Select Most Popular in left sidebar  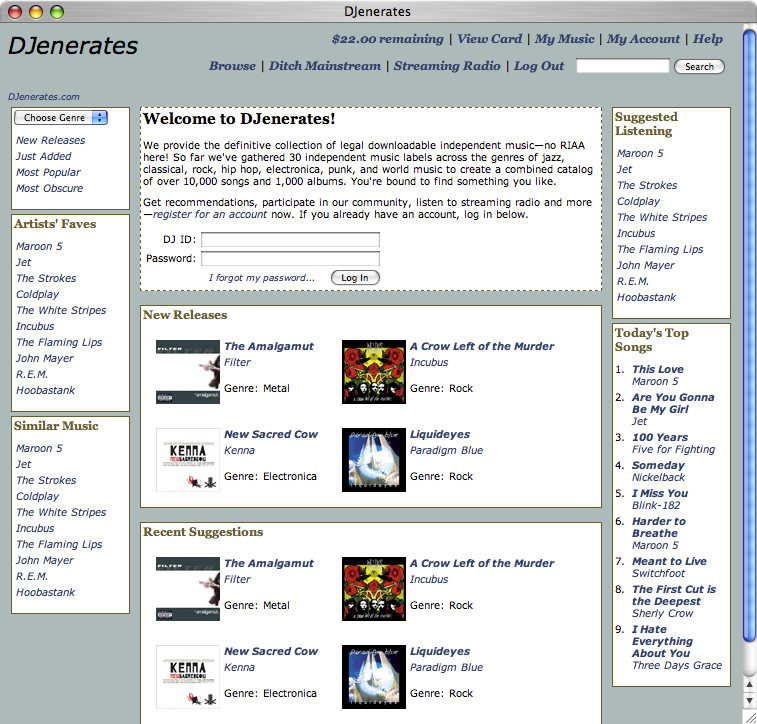click(x=48, y=172)
